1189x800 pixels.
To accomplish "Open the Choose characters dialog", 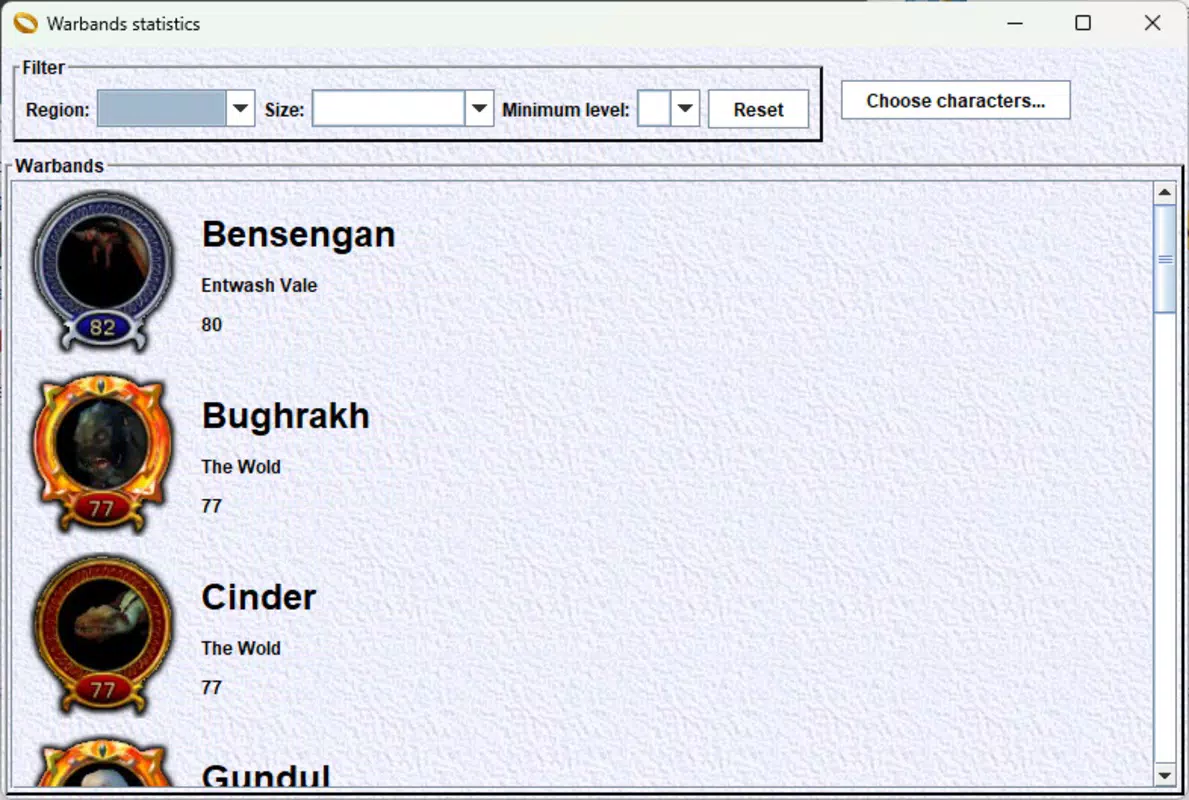I will click(955, 100).
